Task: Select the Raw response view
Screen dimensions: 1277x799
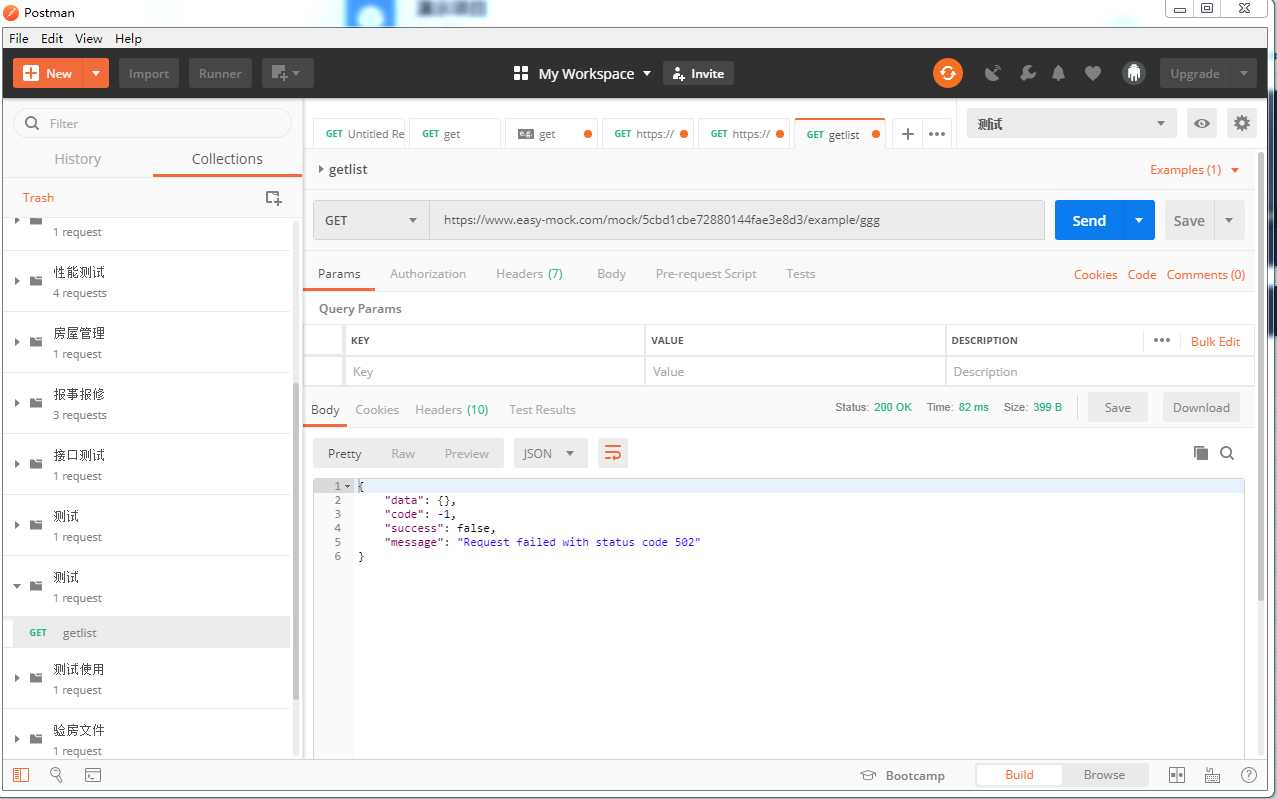Action: click(x=403, y=453)
